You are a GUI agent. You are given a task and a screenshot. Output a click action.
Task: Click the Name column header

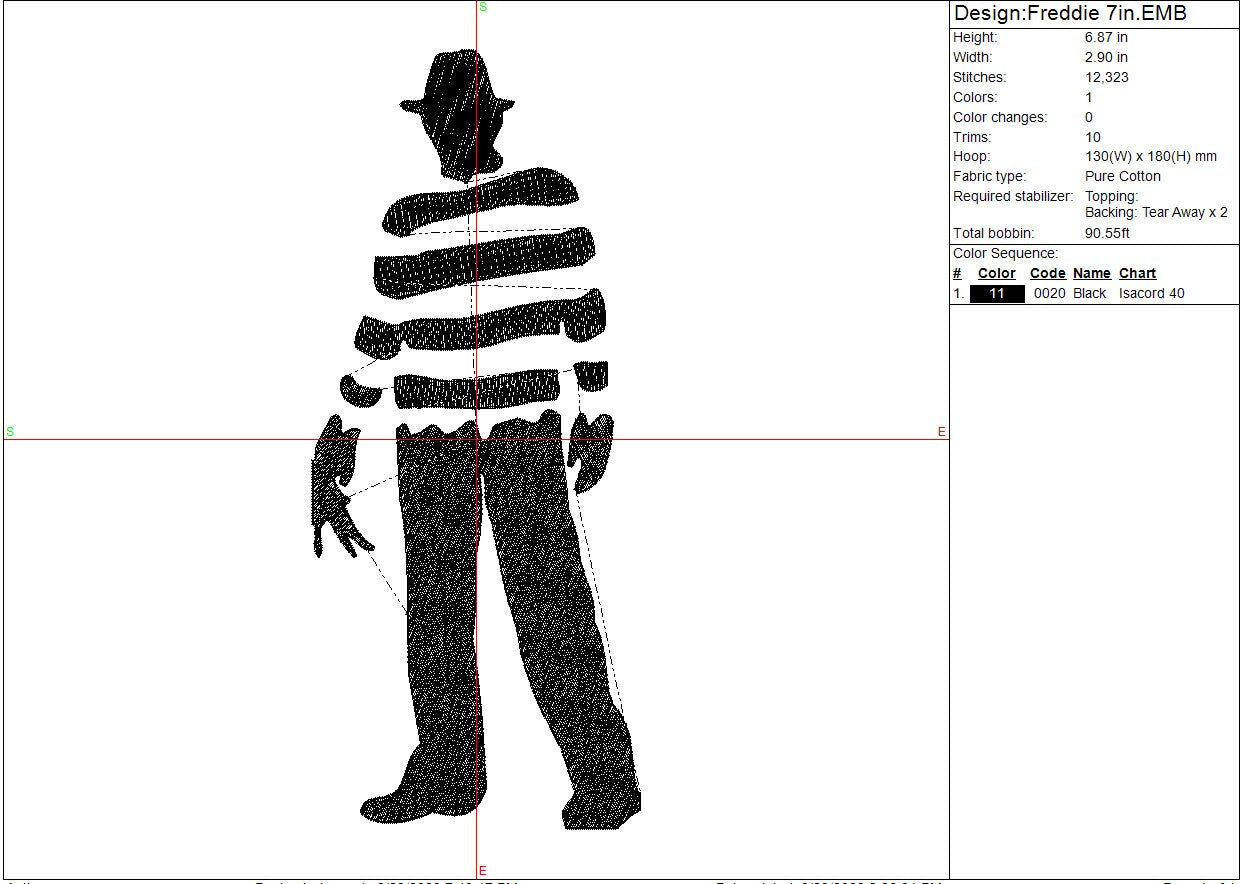click(x=1091, y=273)
